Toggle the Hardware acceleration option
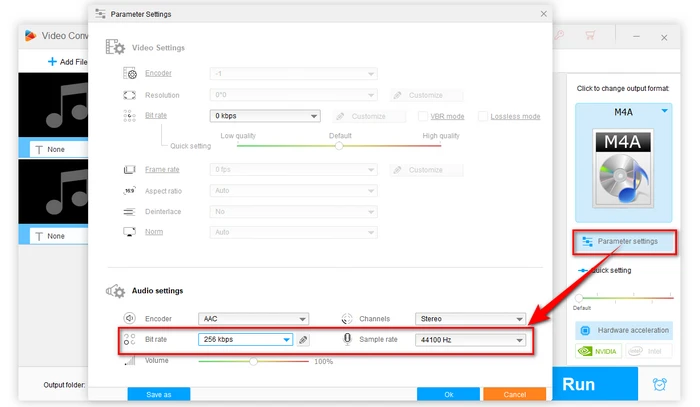Viewport: 700px width, 407px height. 622,330
